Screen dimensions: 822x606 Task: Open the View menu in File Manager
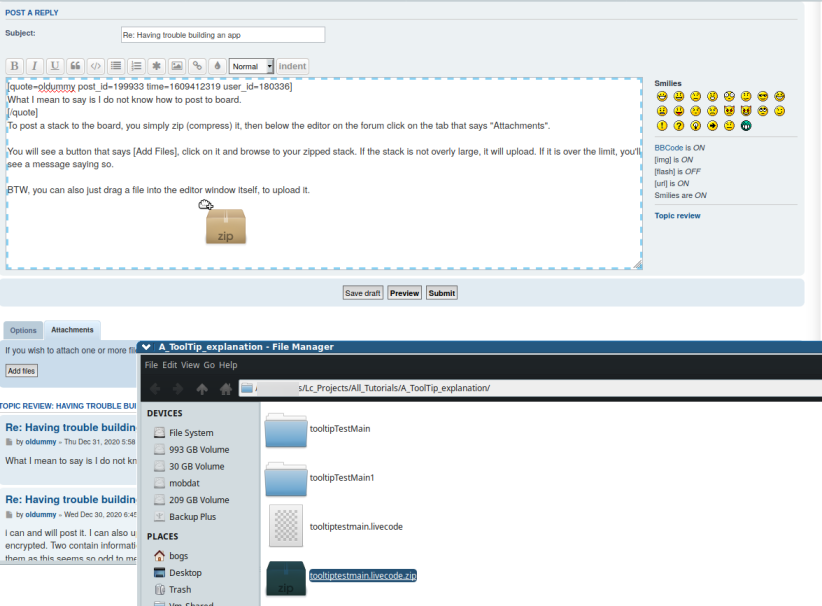(190, 365)
